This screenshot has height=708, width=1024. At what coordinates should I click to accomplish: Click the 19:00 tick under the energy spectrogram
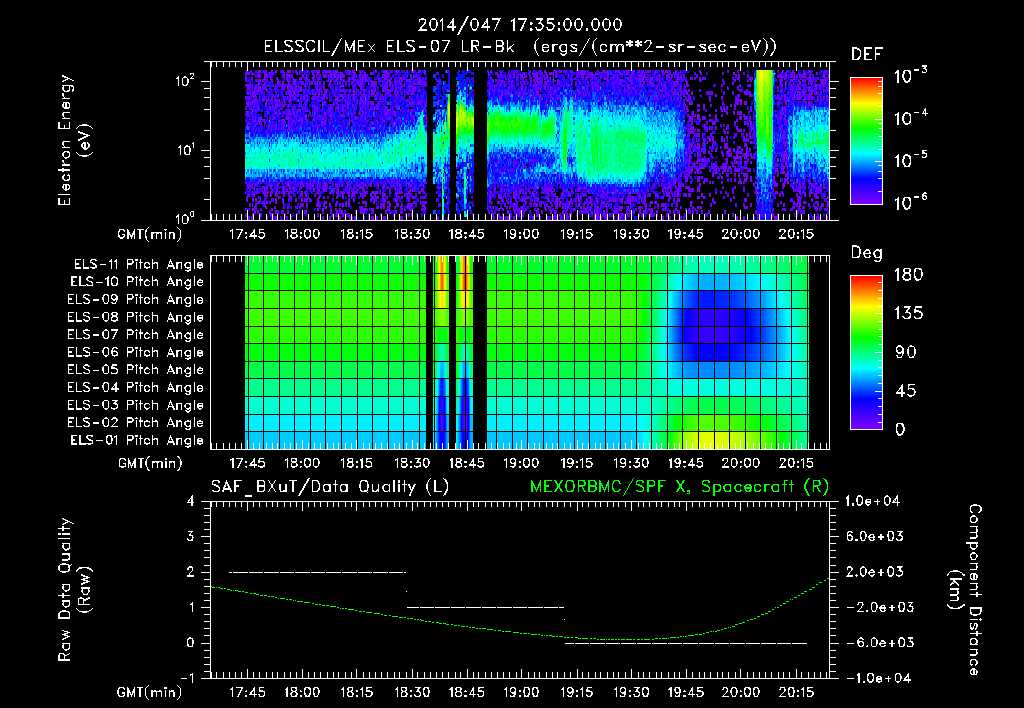[x=520, y=234]
